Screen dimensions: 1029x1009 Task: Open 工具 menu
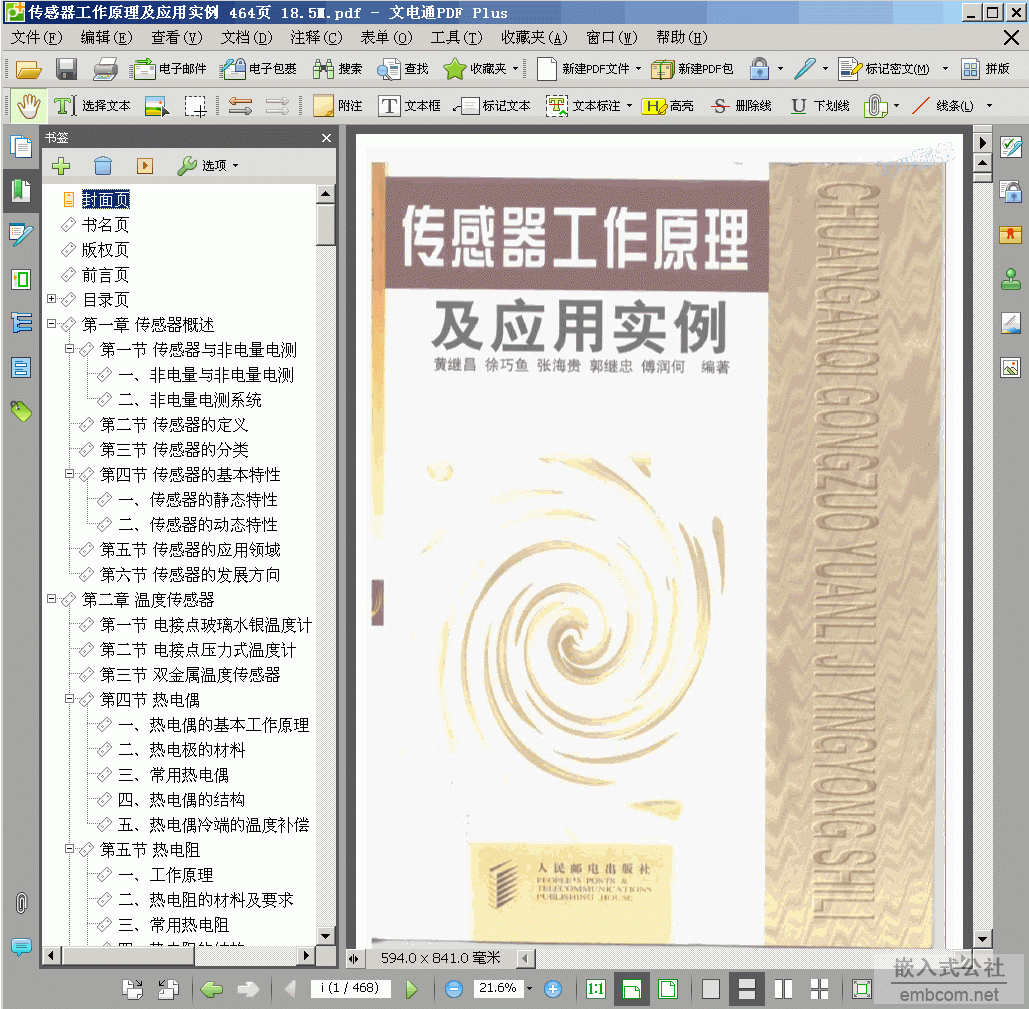(456, 38)
